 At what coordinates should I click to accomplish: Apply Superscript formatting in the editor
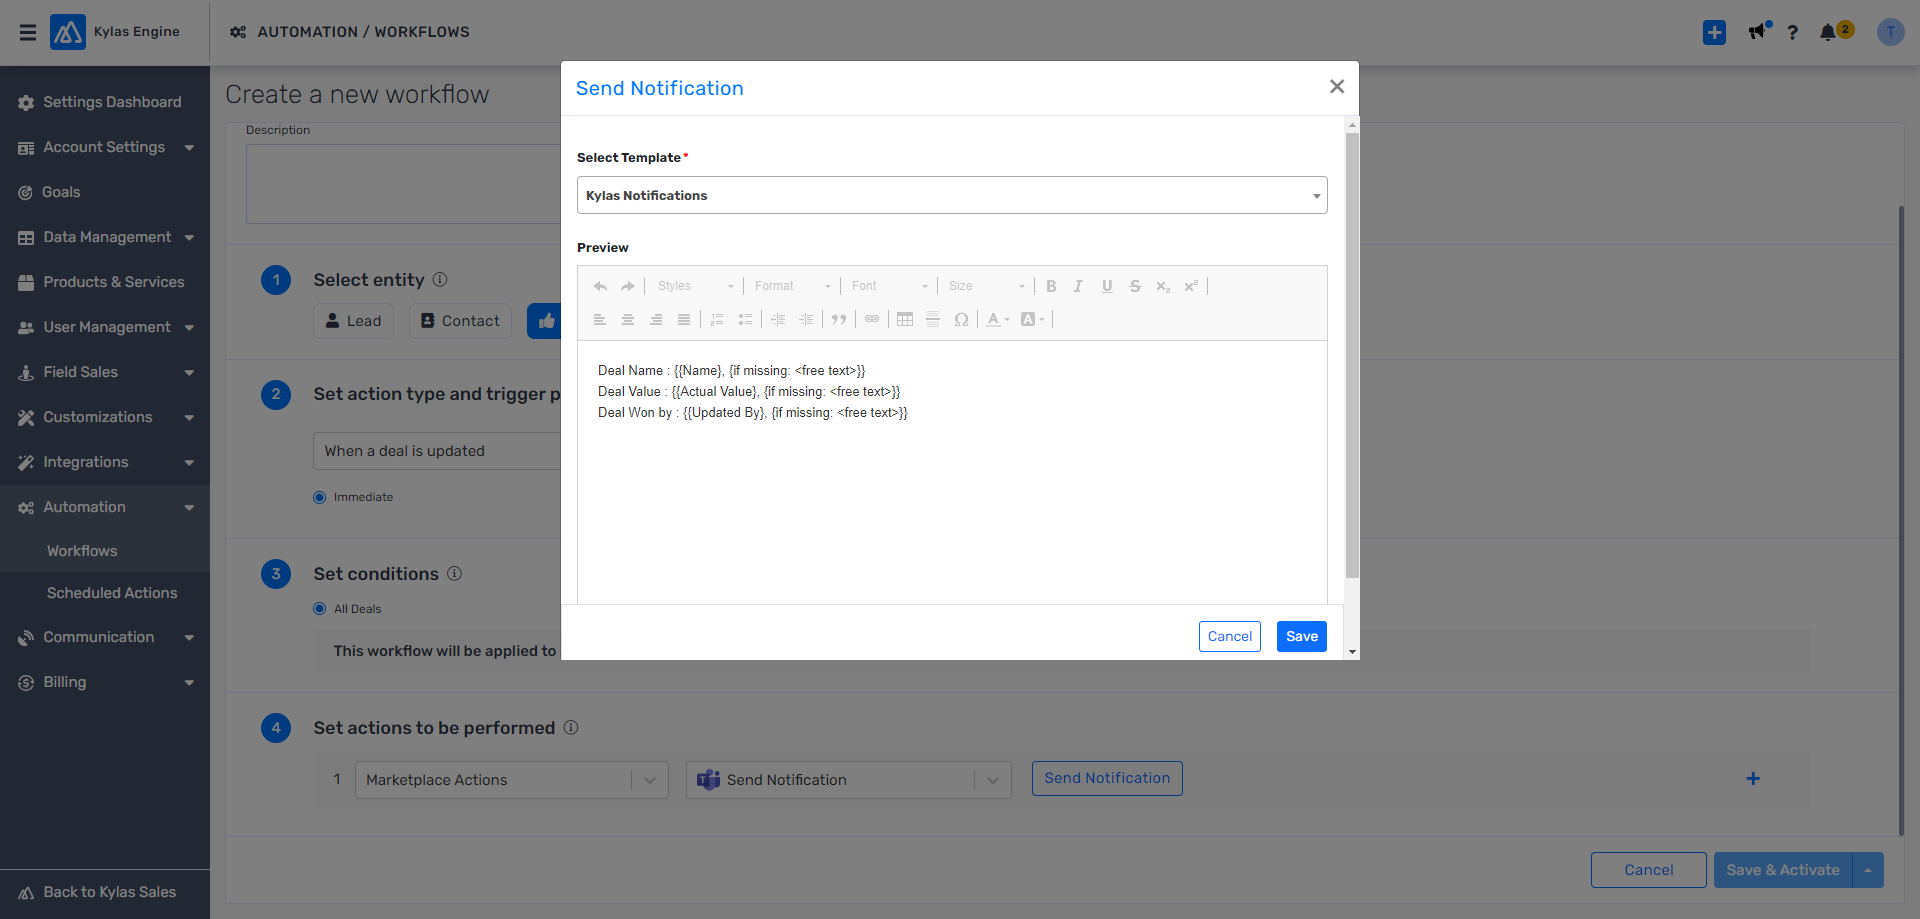[1191, 286]
